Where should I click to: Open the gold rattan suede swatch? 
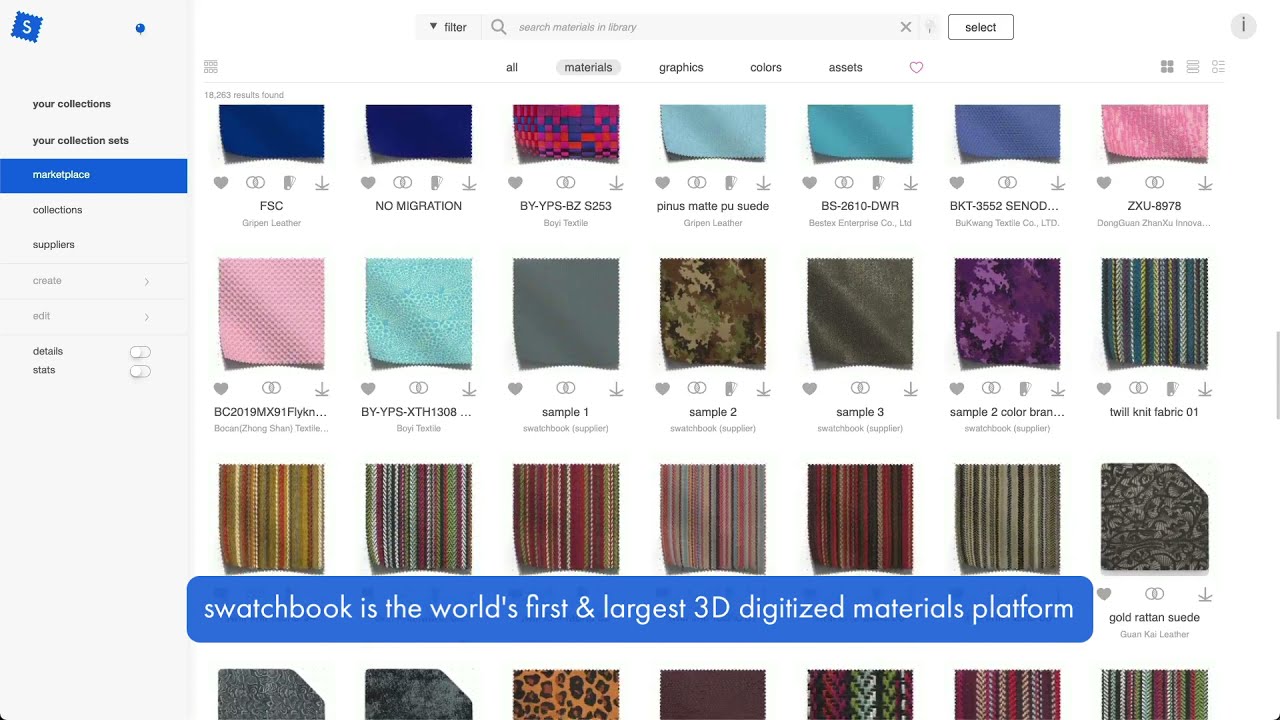point(1154,518)
